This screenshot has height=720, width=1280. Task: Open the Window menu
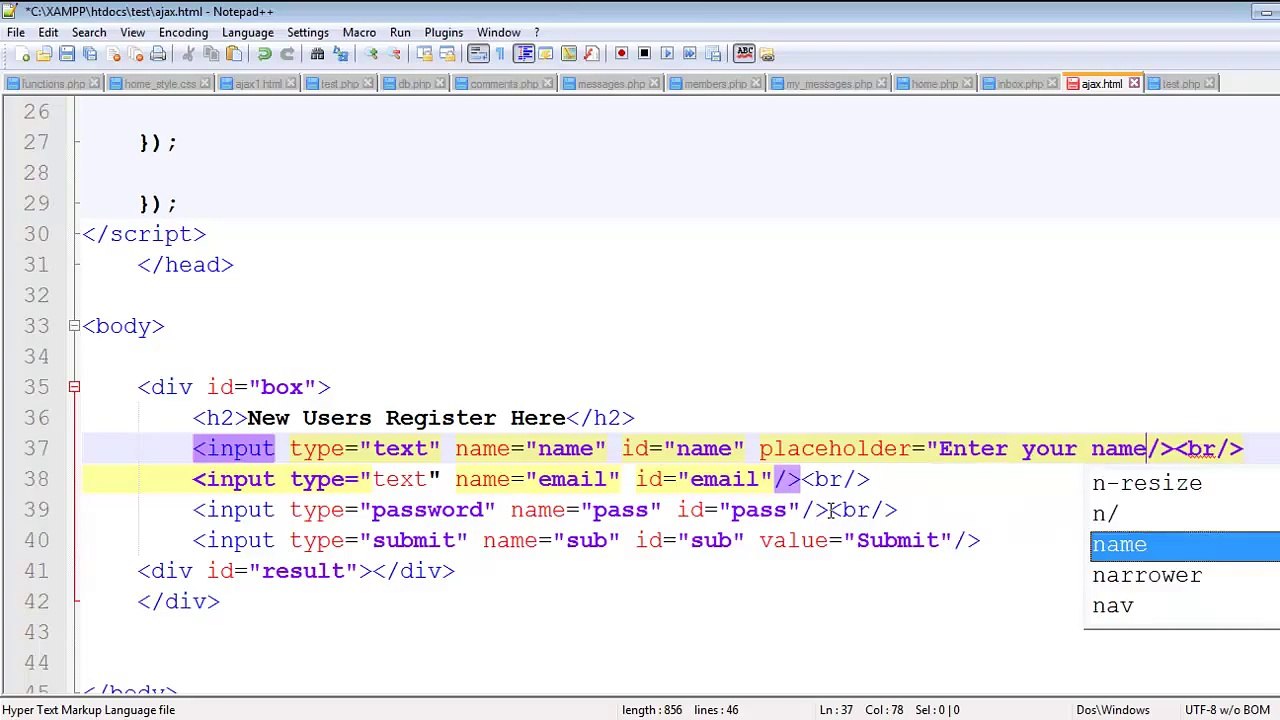tap(498, 32)
